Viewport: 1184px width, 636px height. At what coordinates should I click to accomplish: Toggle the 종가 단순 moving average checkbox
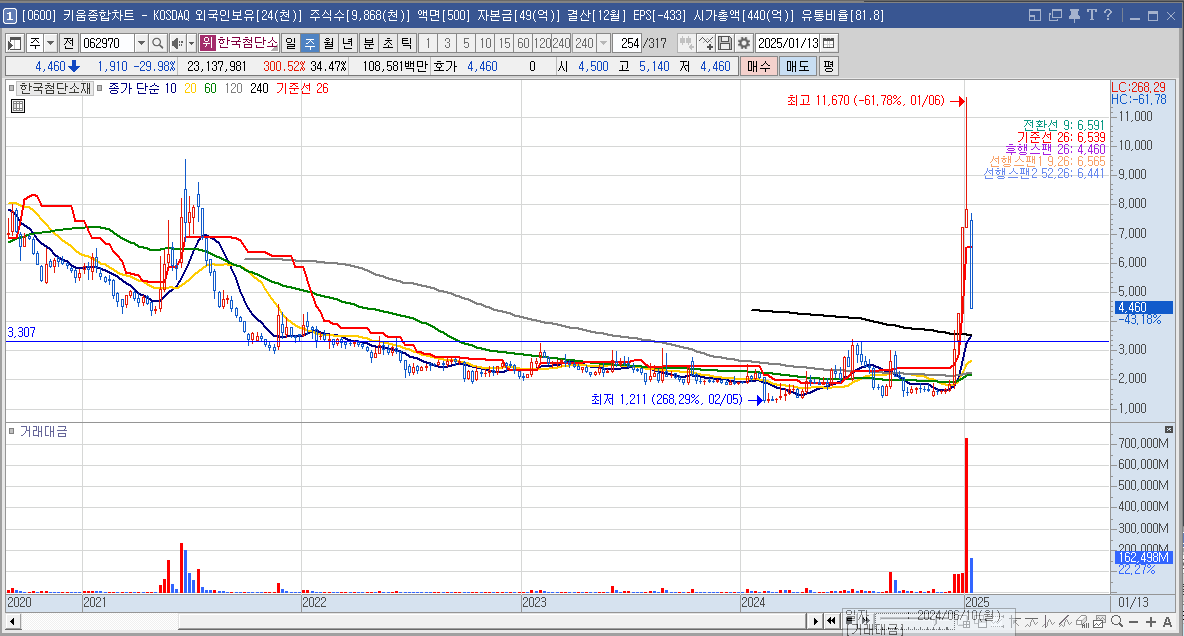[100, 88]
